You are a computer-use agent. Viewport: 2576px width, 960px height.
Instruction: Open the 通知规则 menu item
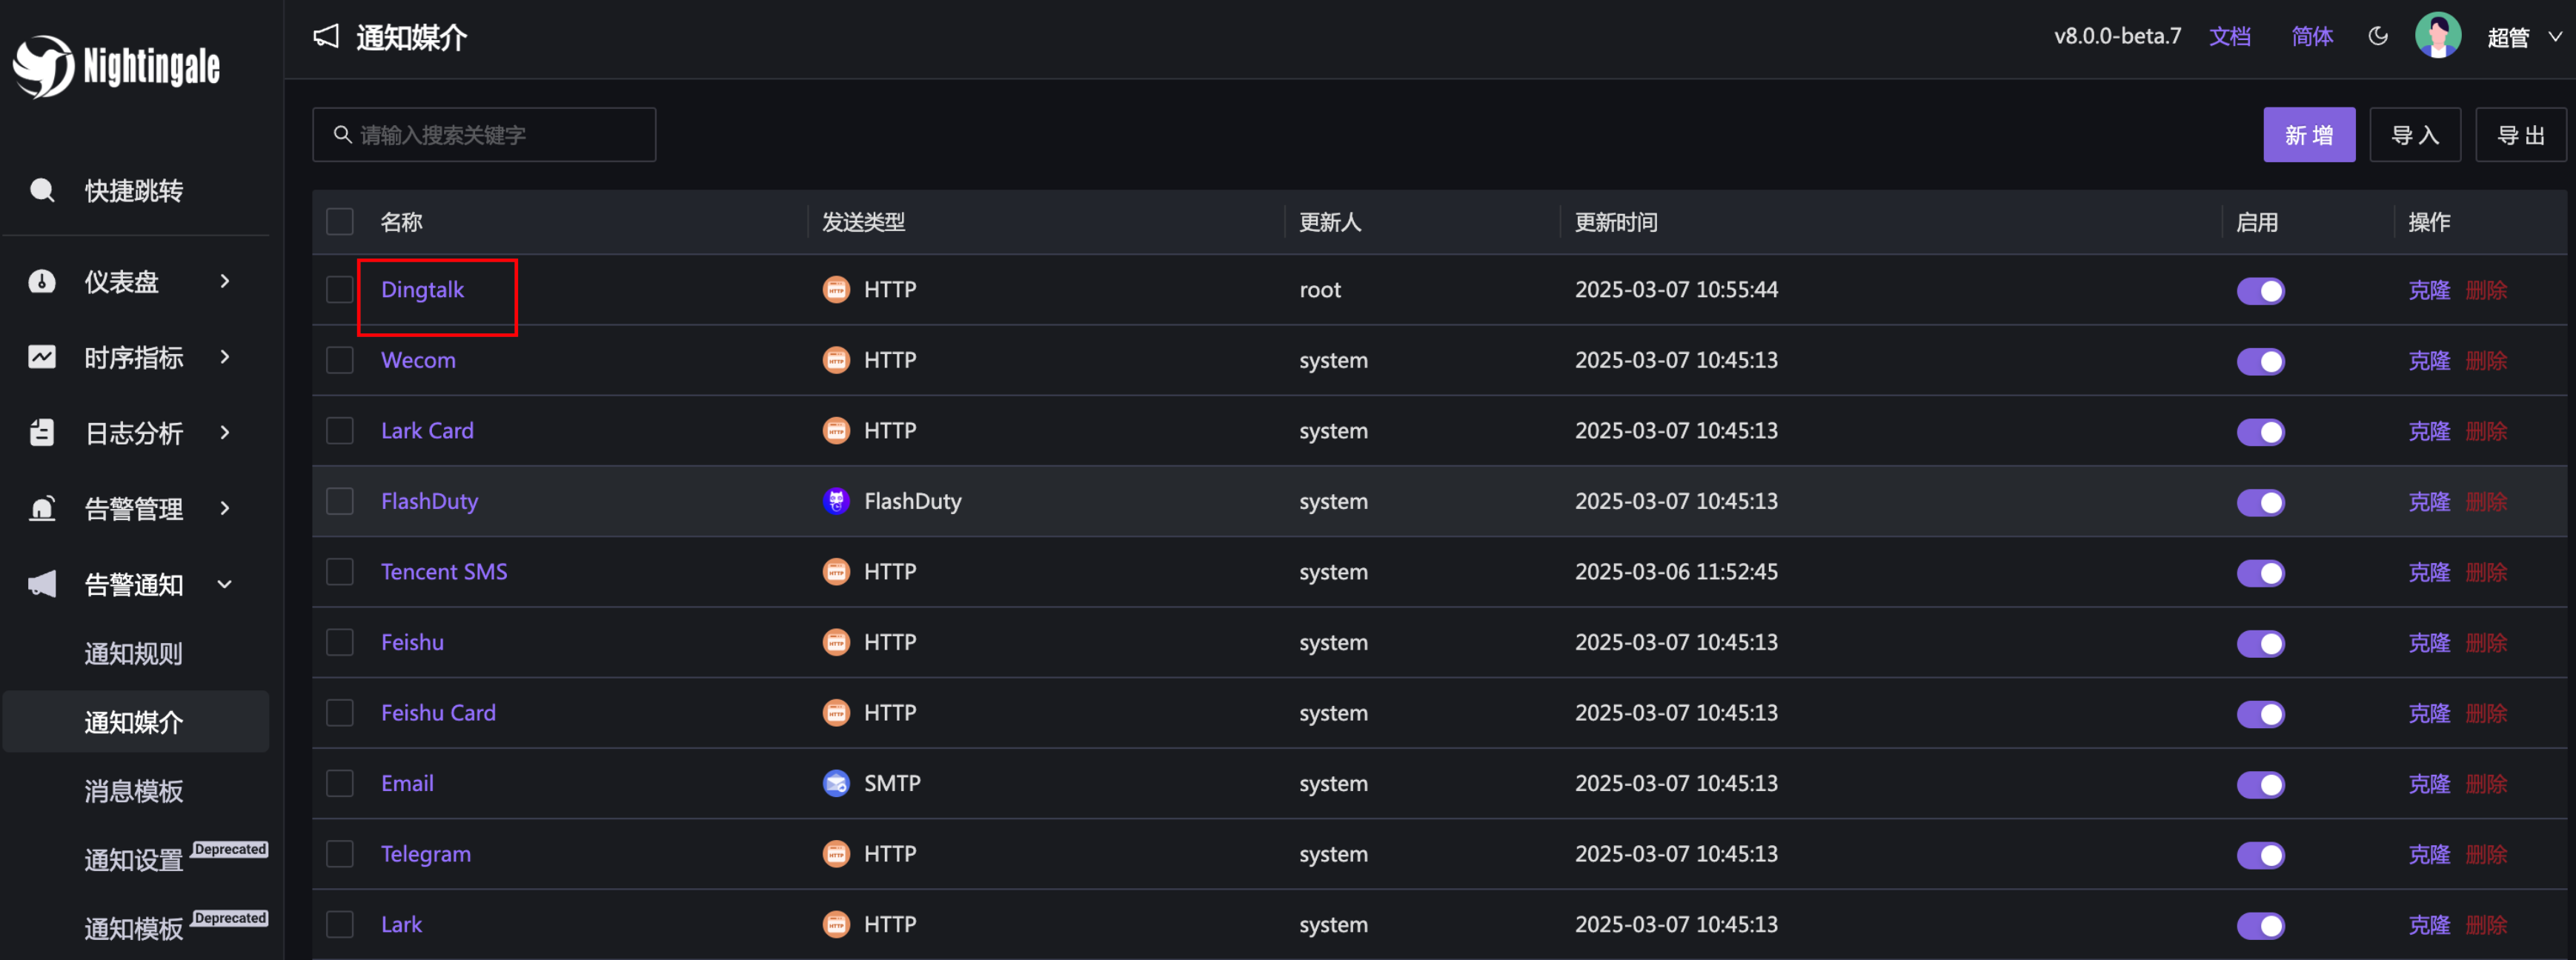pyautogui.click(x=133, y=654)
